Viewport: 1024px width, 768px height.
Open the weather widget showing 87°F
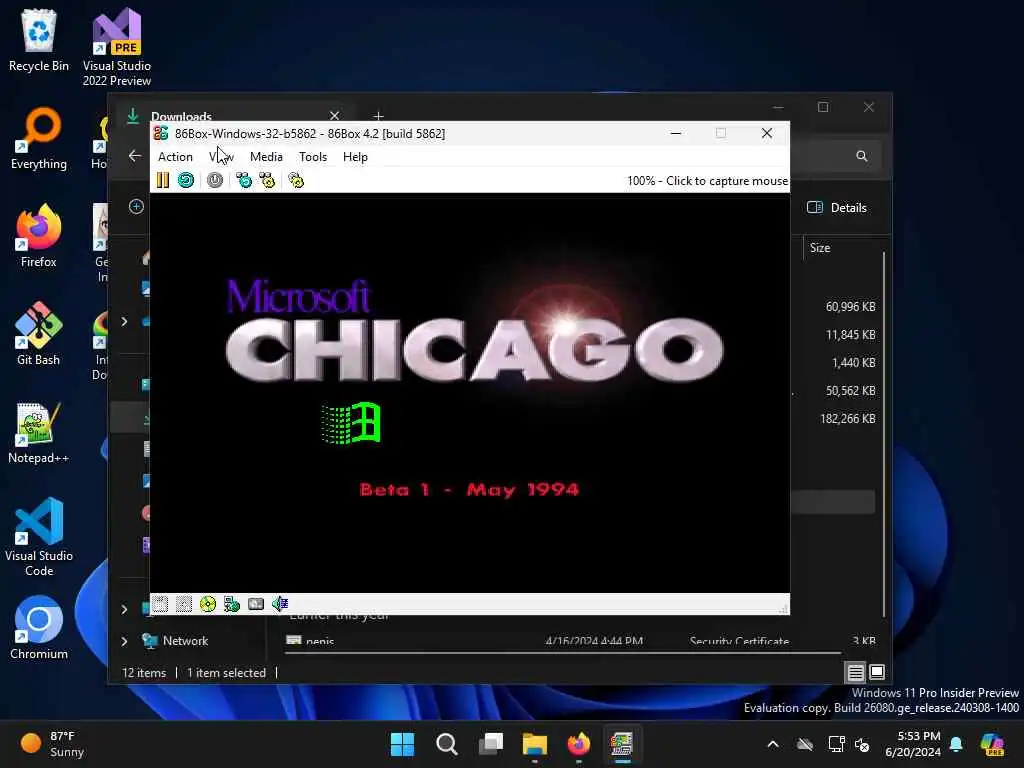pyautogui.click(x=52, y=744)
